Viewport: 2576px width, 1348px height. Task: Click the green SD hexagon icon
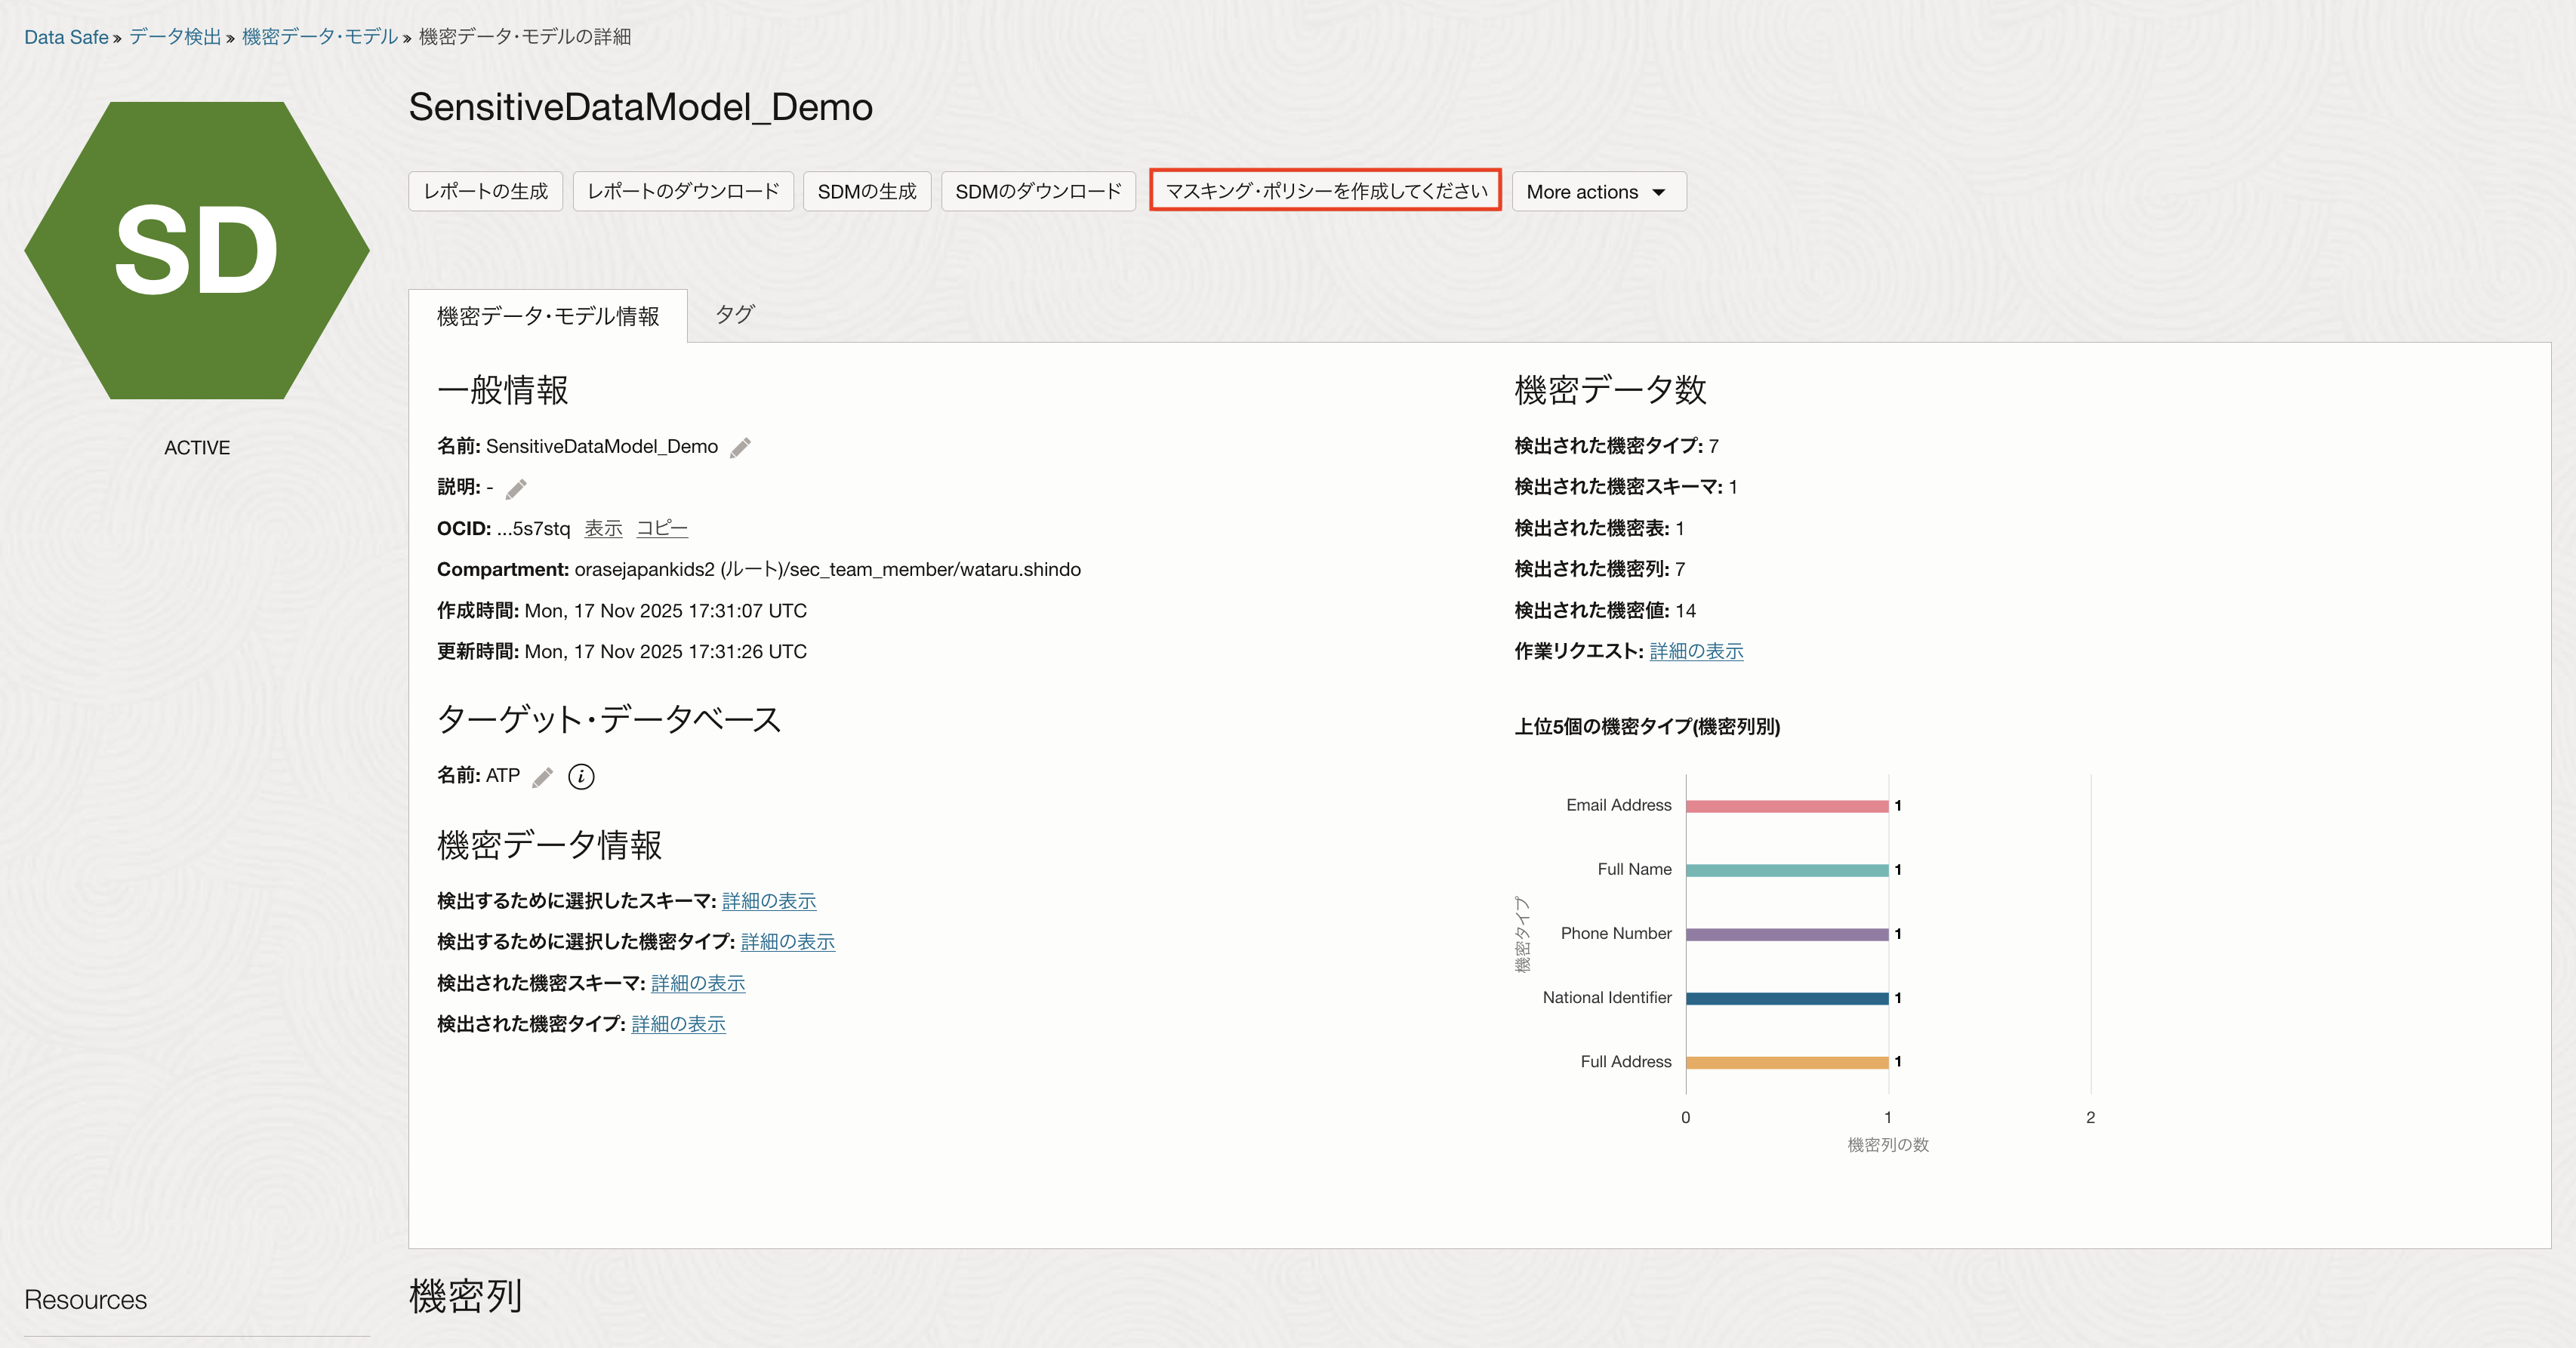(x=197, y=250)
